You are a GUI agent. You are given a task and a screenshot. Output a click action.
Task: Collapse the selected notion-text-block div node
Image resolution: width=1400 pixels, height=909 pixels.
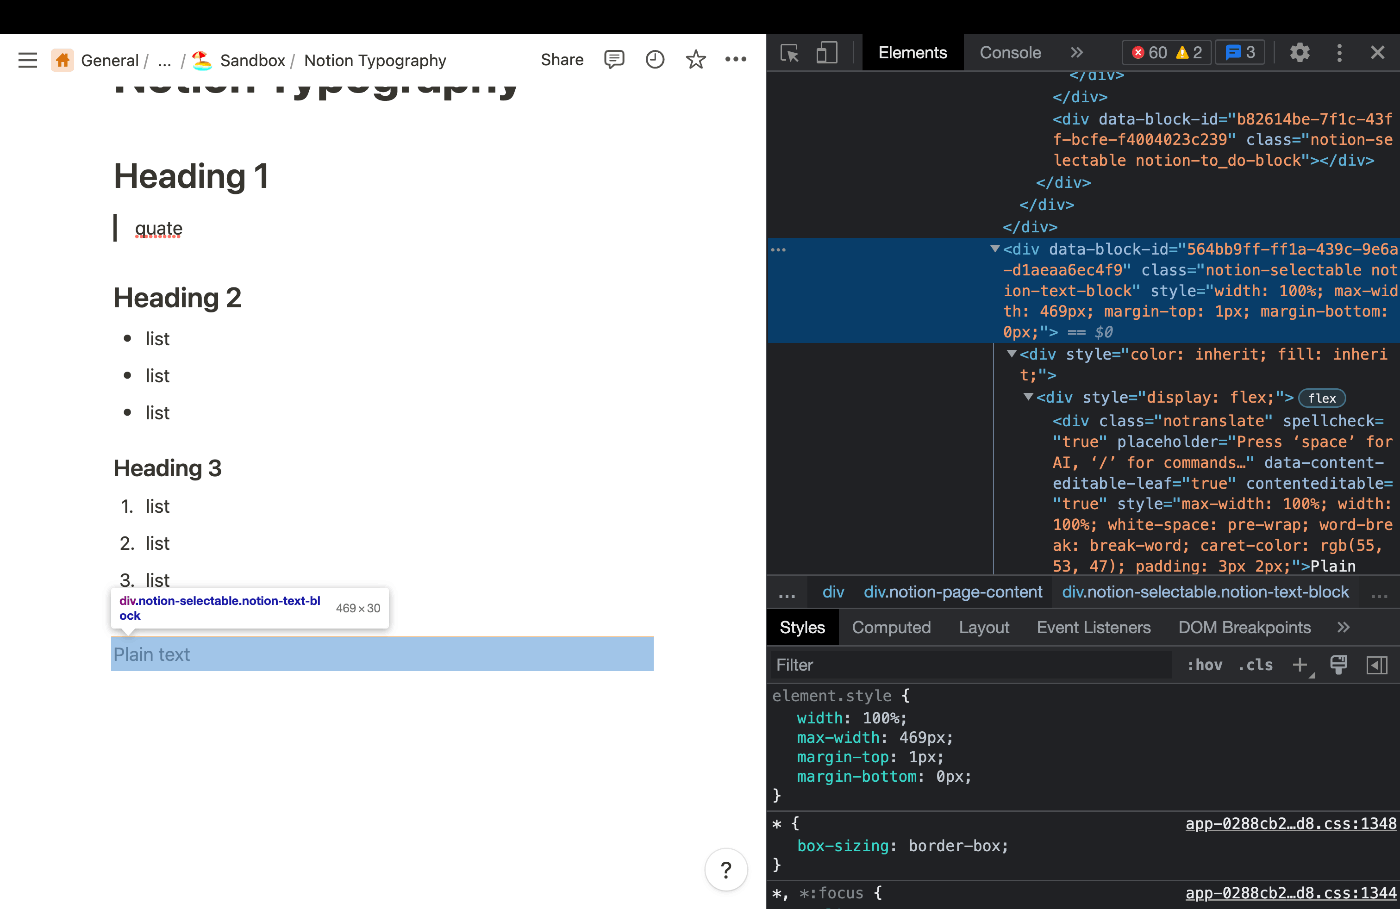click(x=995, y=249)
